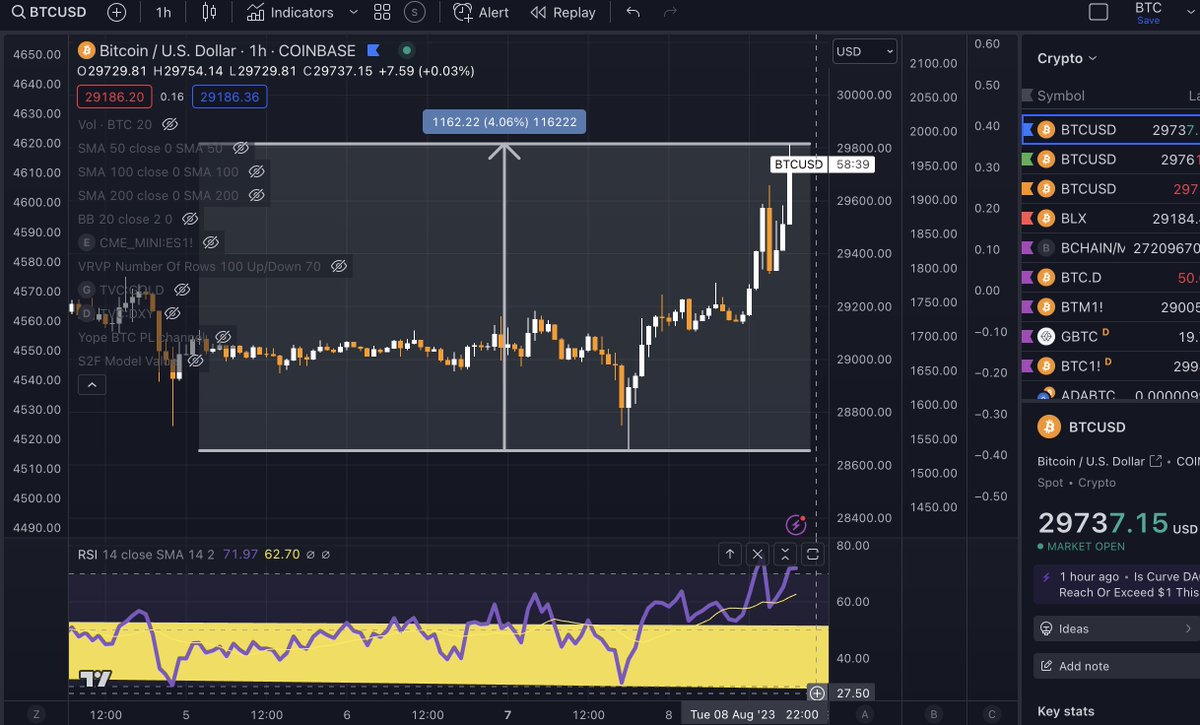
Task: Add a symbol with the plus-circle icon
Action: pos(117,12)
